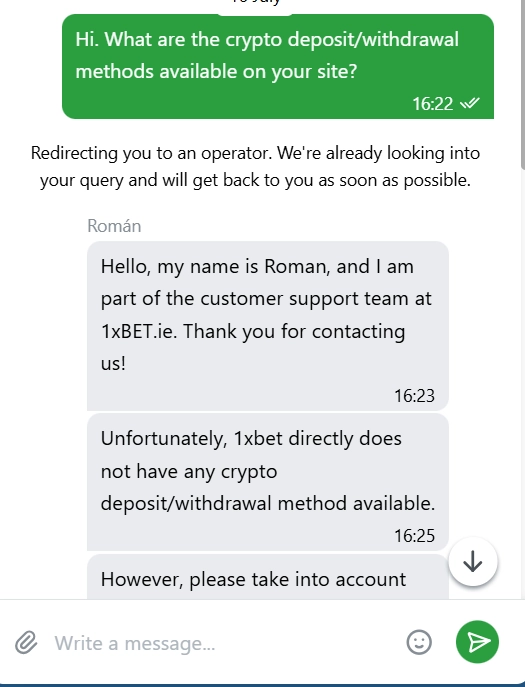
Task: Open the emoji picker smiley icon
Action: click(419, 642)
